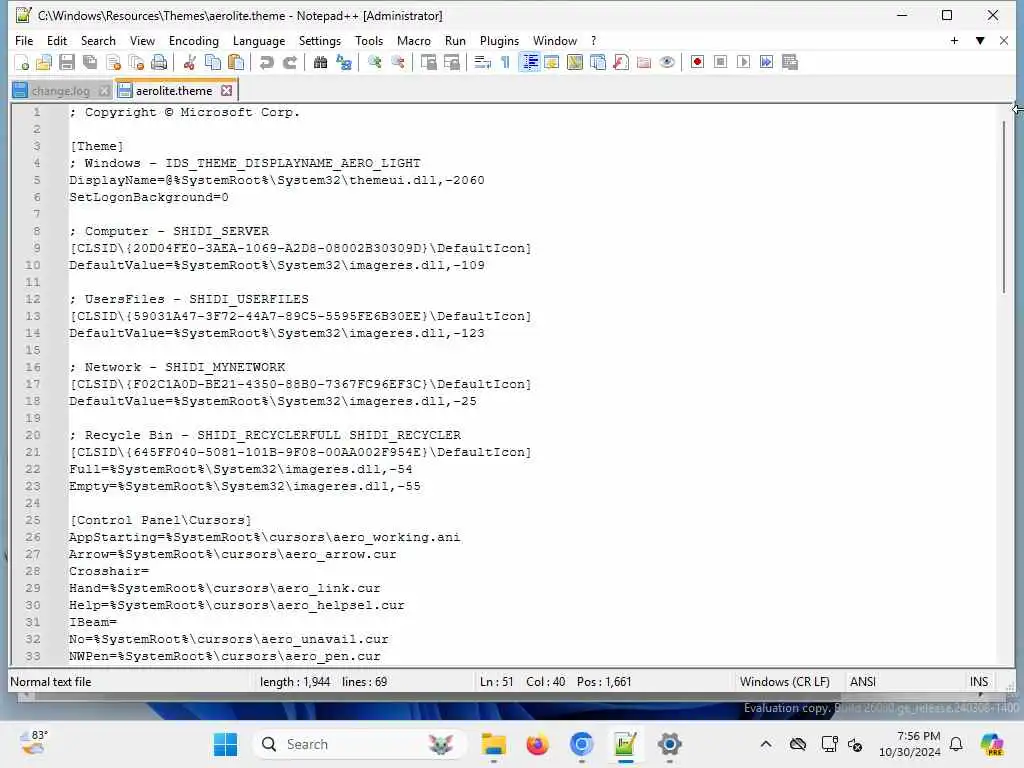Open the Document List toolbar icon
Screen dimensions: 1024x768
click(x=598, y=63)
